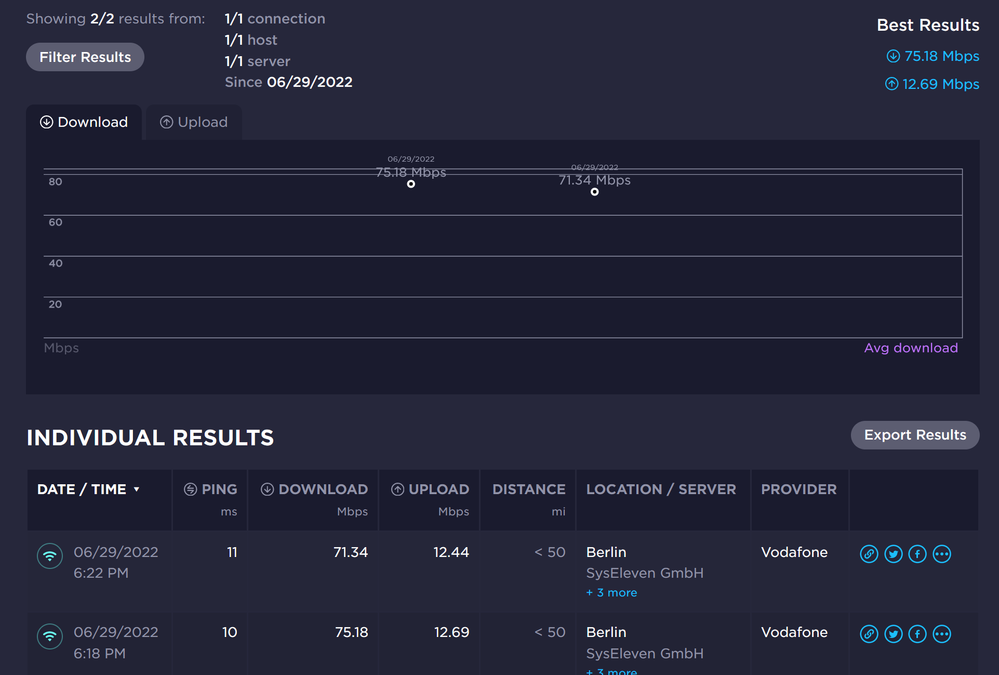999x675 pixels.
Task: Click upload value 12.44 in table
Action: coord(451,553)
